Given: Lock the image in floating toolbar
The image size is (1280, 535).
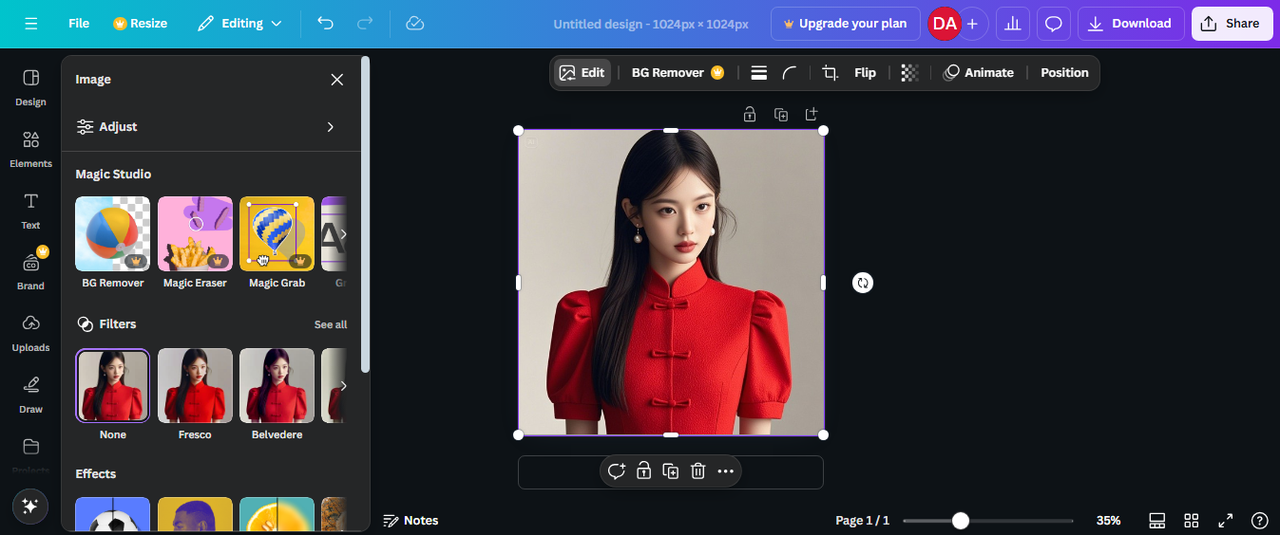Looking at the screenshot, I should click(x=644, y=471).
